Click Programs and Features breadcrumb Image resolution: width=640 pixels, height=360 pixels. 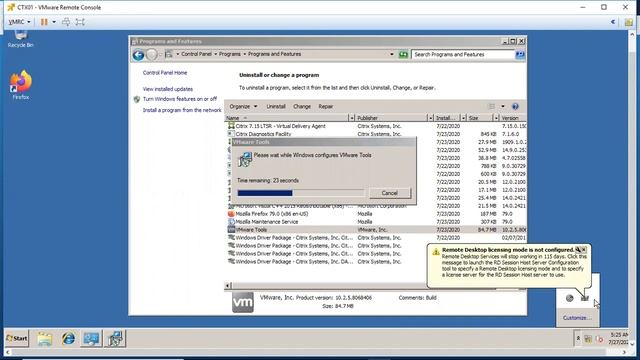tap(274, 54)
